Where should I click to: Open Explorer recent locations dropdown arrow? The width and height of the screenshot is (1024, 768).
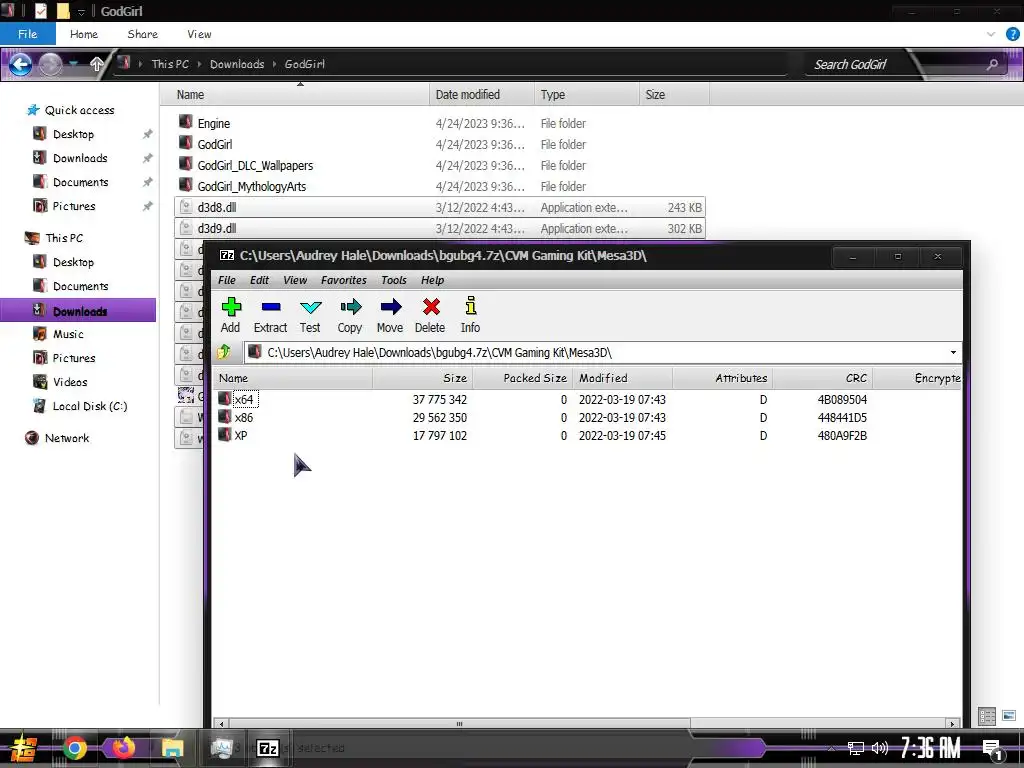[74, 64]
